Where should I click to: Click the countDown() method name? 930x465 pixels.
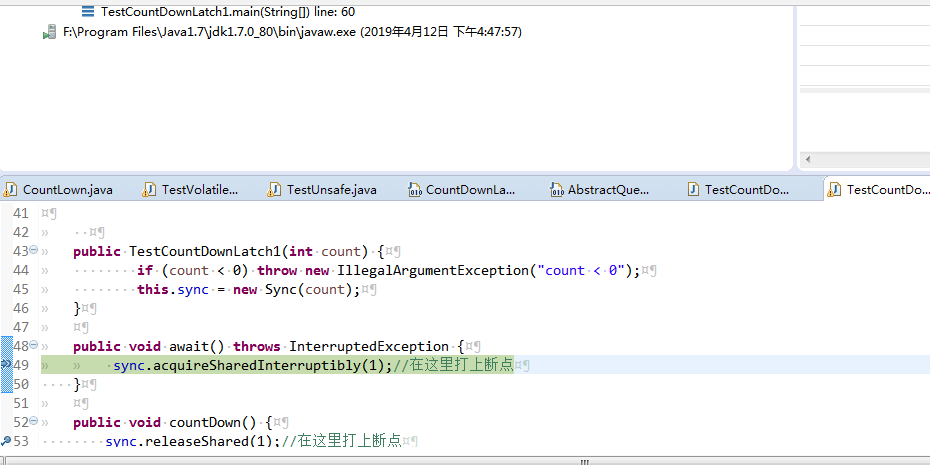(213, 422)
